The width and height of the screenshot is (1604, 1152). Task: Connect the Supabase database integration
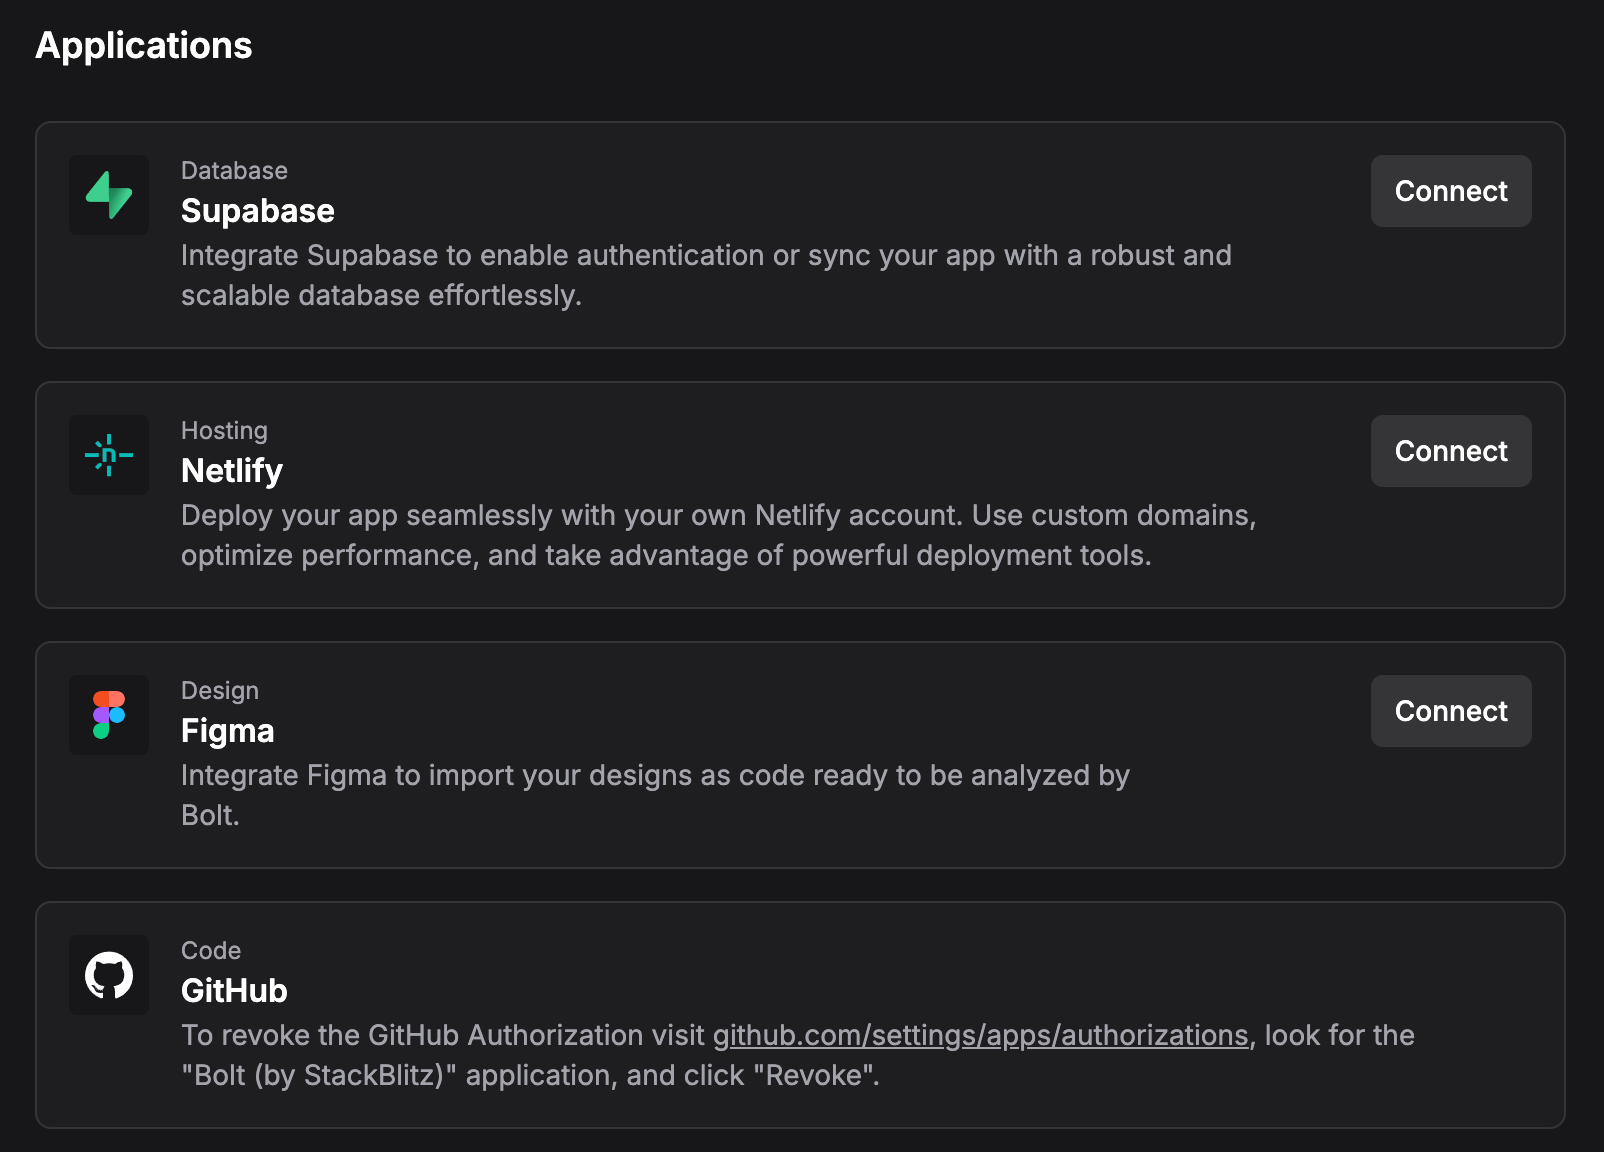[x=1450, y=191]
